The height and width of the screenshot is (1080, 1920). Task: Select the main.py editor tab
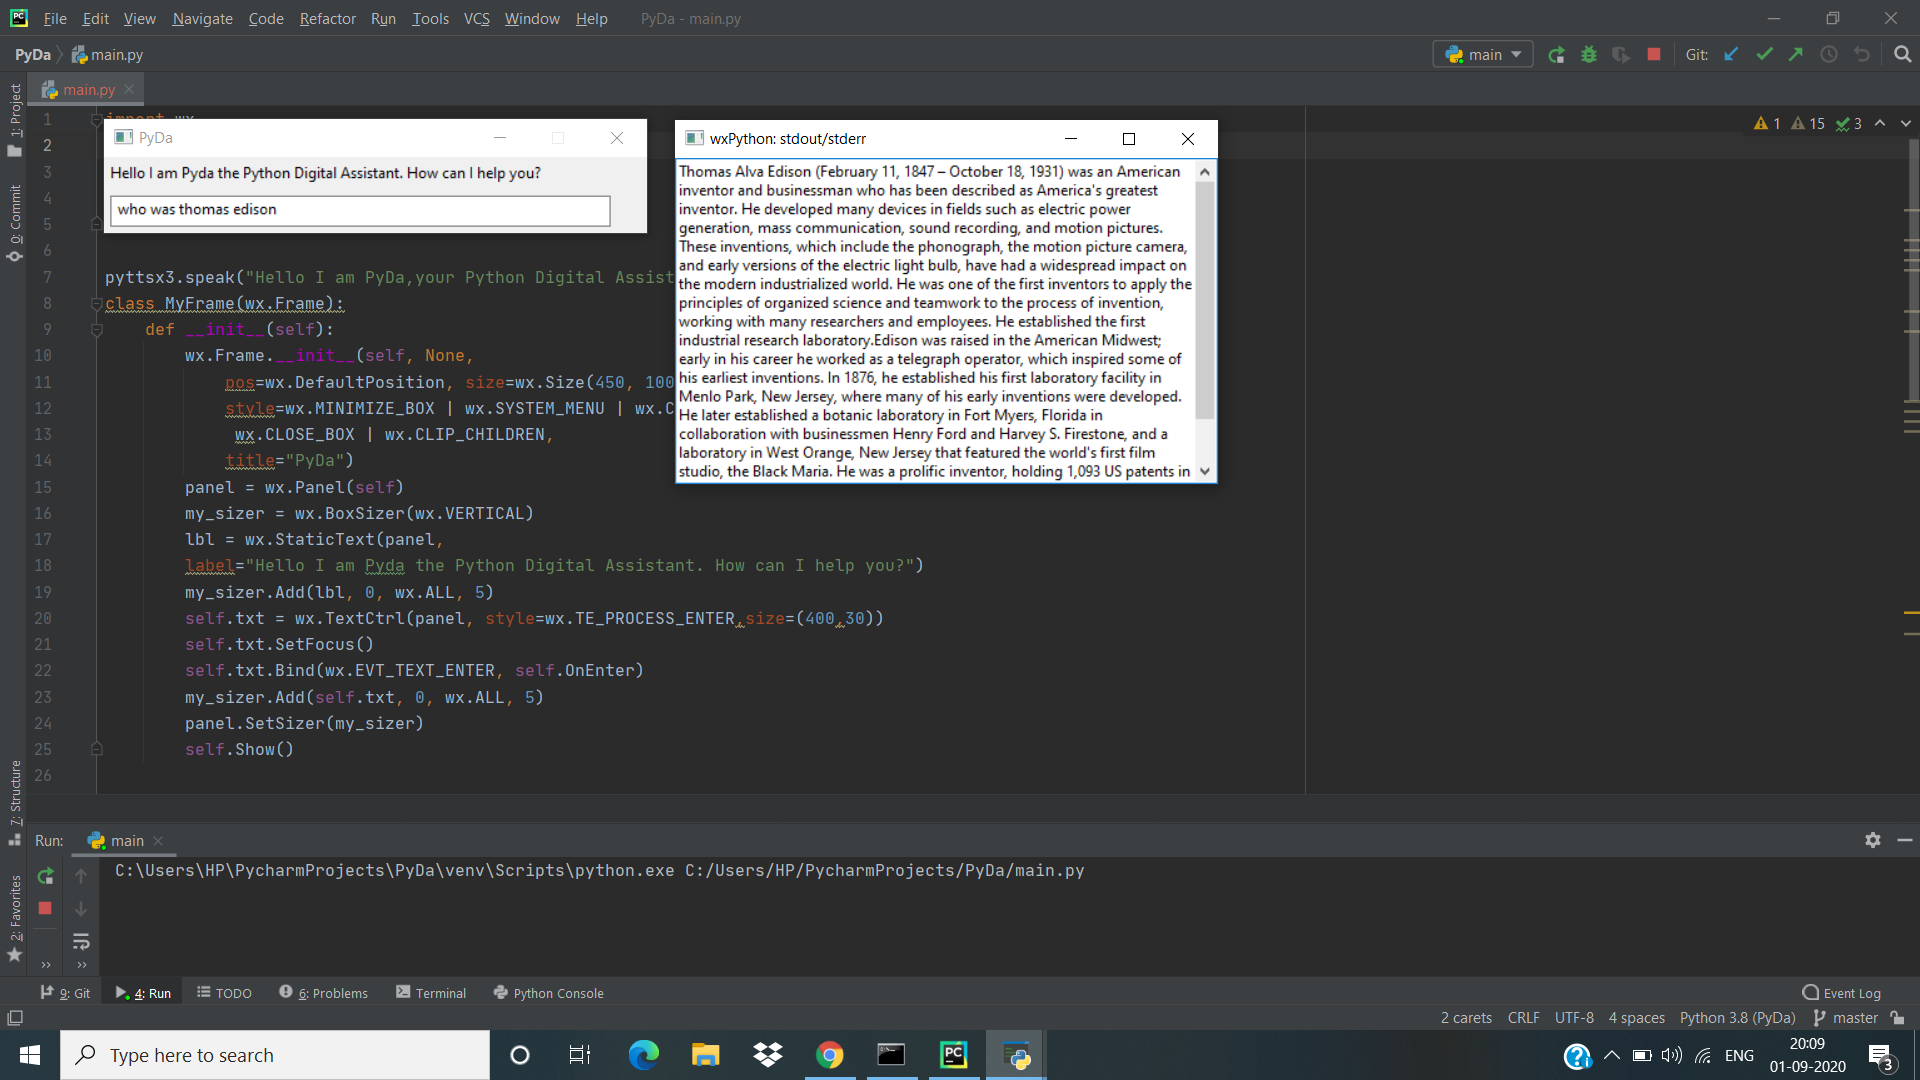coord(88,90)
